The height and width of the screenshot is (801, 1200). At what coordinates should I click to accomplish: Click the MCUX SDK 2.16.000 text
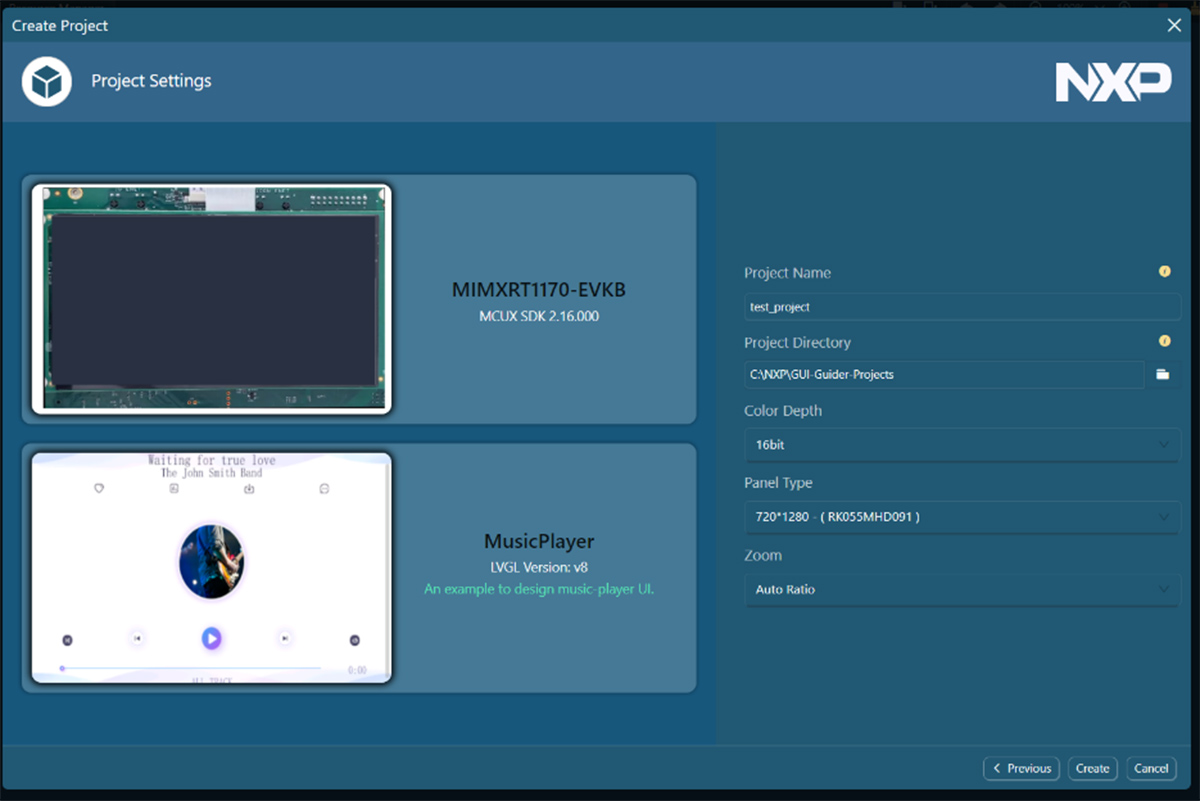click(x=539, y=316)
